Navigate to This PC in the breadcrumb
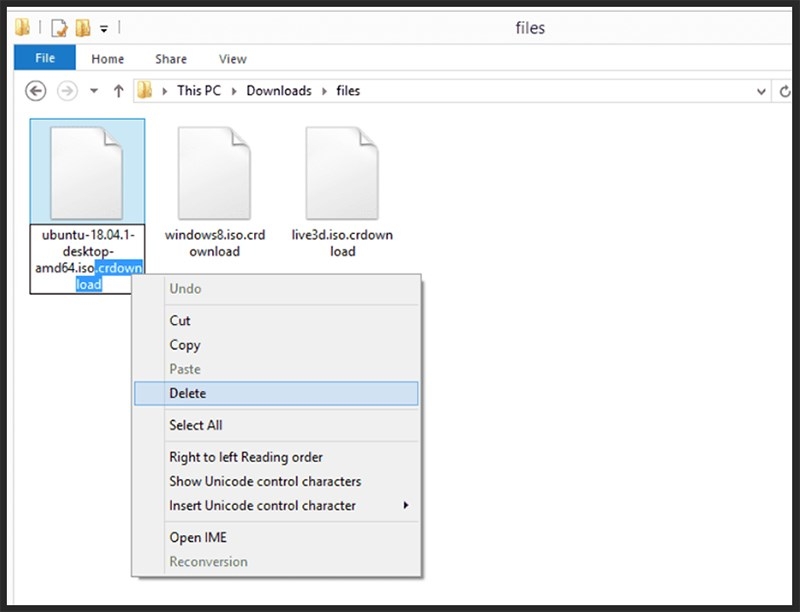The width and height of the screenshot is (800, 612). (199, 91)
